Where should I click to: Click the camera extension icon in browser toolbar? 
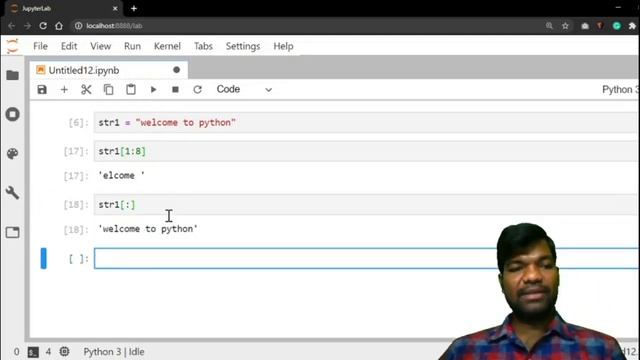[x=585, y=26]
